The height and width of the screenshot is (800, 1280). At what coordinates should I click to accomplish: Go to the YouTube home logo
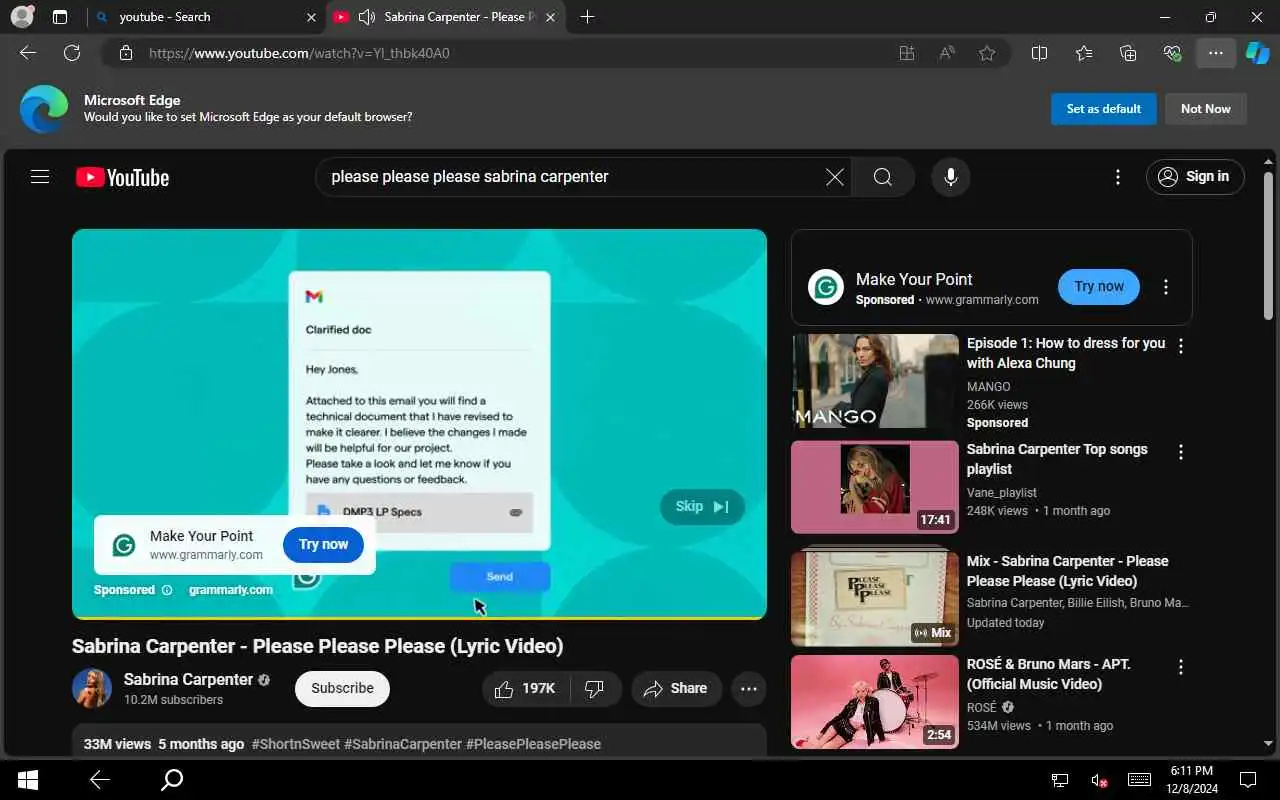[122, 177]
